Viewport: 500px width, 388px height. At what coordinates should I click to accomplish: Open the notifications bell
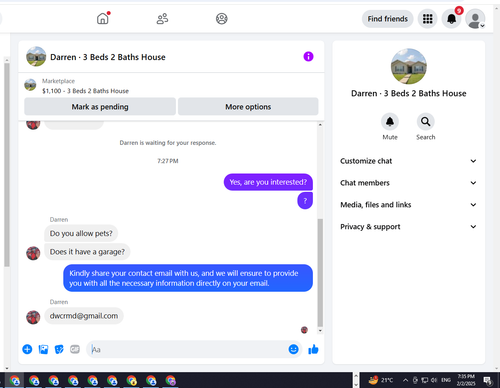pos(451,19)
